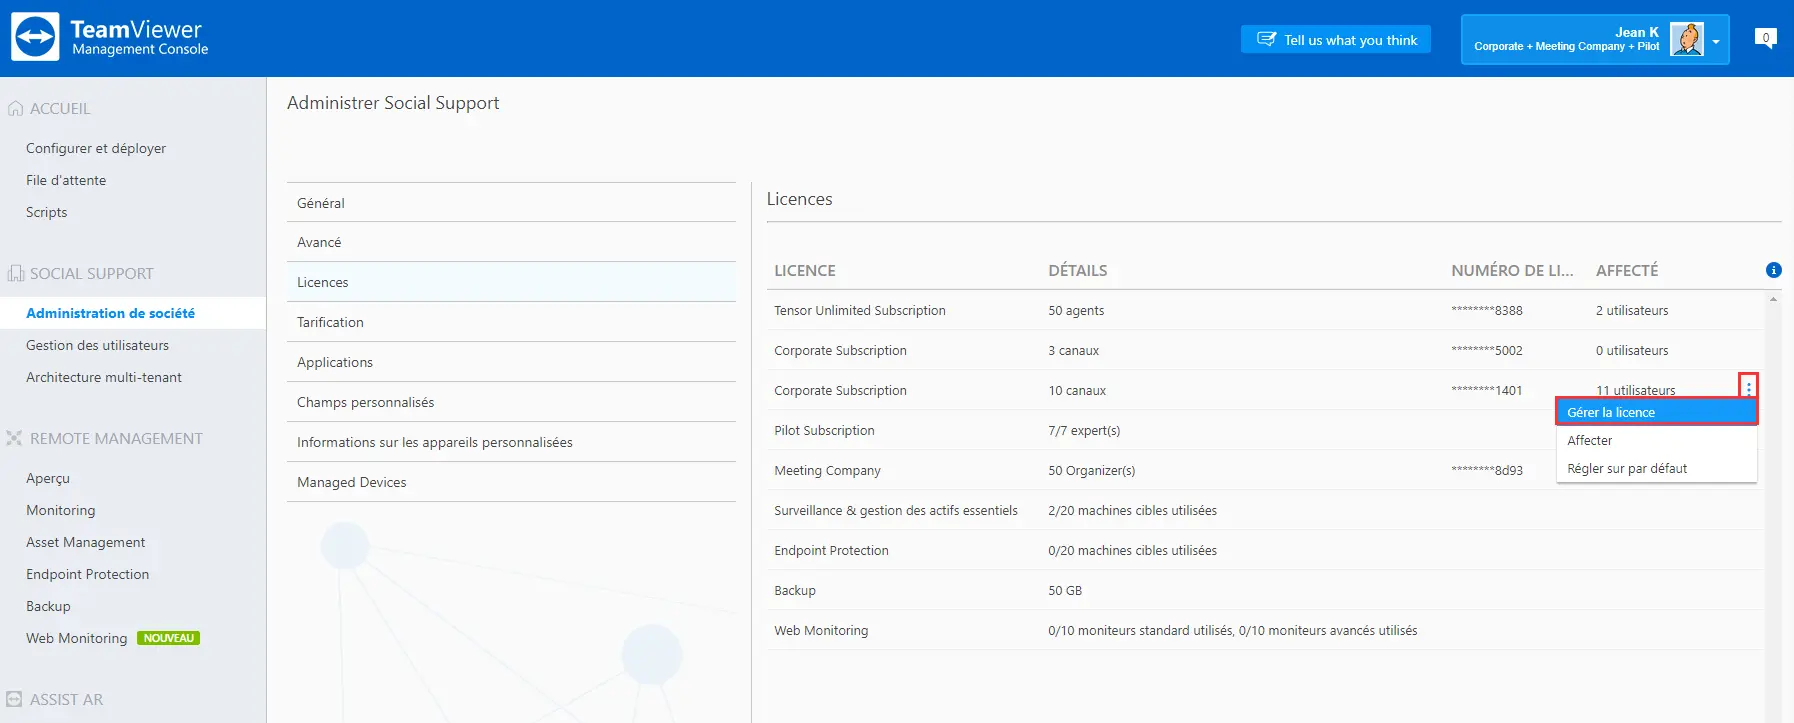Choose Régler sur par défaut
Image resolution: width=1794 pixels, height=723 pixels.
coord(1656,468)
